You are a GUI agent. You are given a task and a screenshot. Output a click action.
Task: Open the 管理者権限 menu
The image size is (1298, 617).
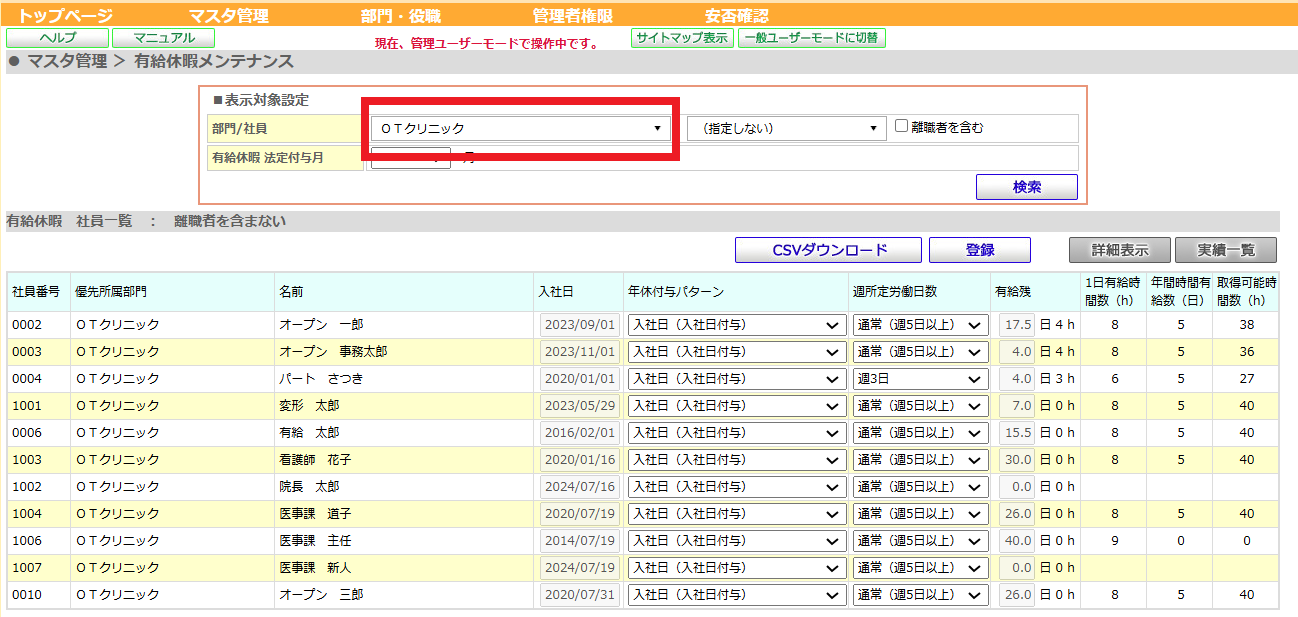(572, 16)
